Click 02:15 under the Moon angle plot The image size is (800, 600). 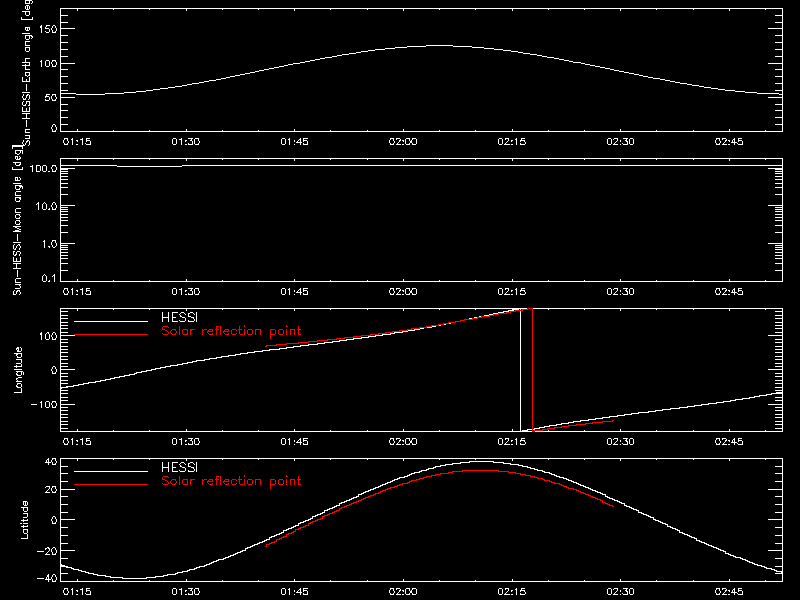pos(512,292)
